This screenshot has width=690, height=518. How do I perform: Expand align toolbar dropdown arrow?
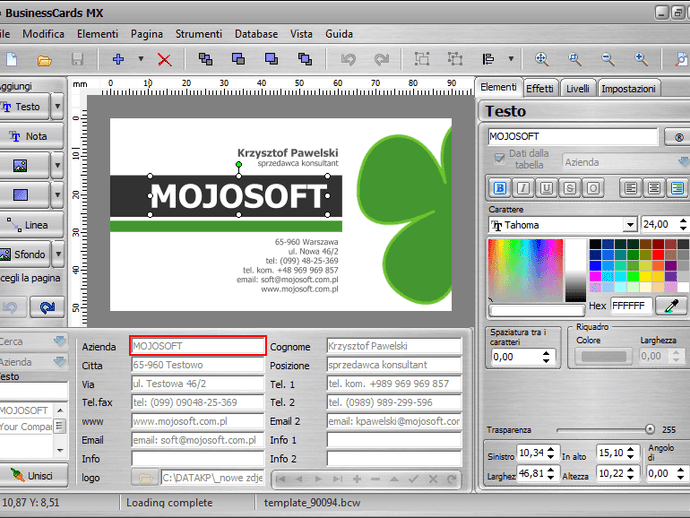tap(511, 59)
